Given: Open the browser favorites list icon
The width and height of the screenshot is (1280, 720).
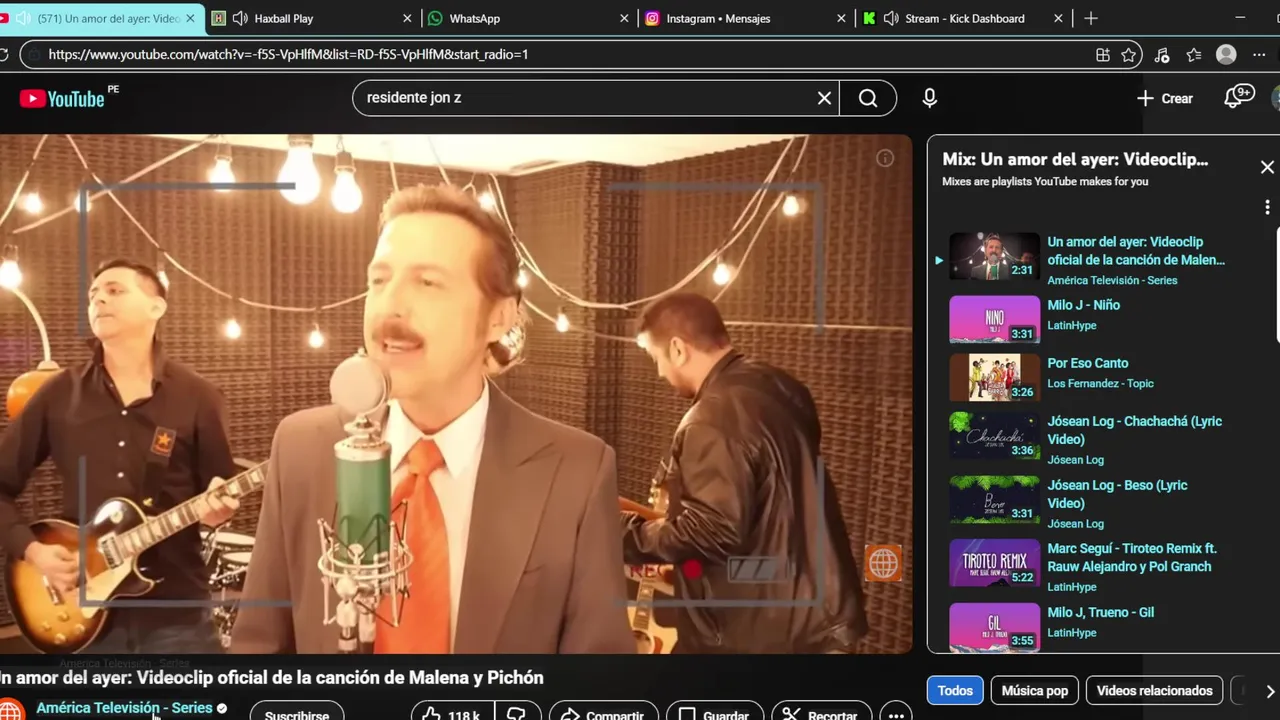Looking at the screenshot, I should 1194,55.
